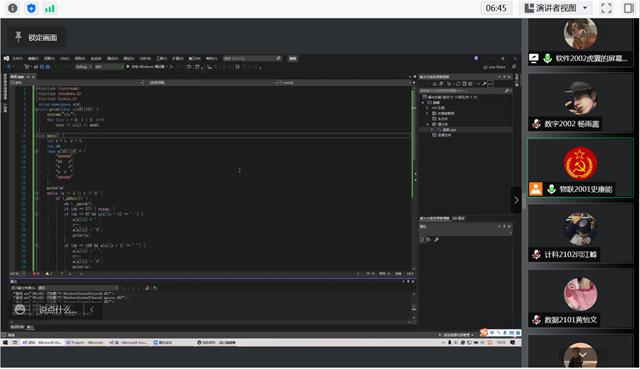Open the 编辑 menu in Visual Studio
Viewport: 640px width, 369px height.
[33, 58]
